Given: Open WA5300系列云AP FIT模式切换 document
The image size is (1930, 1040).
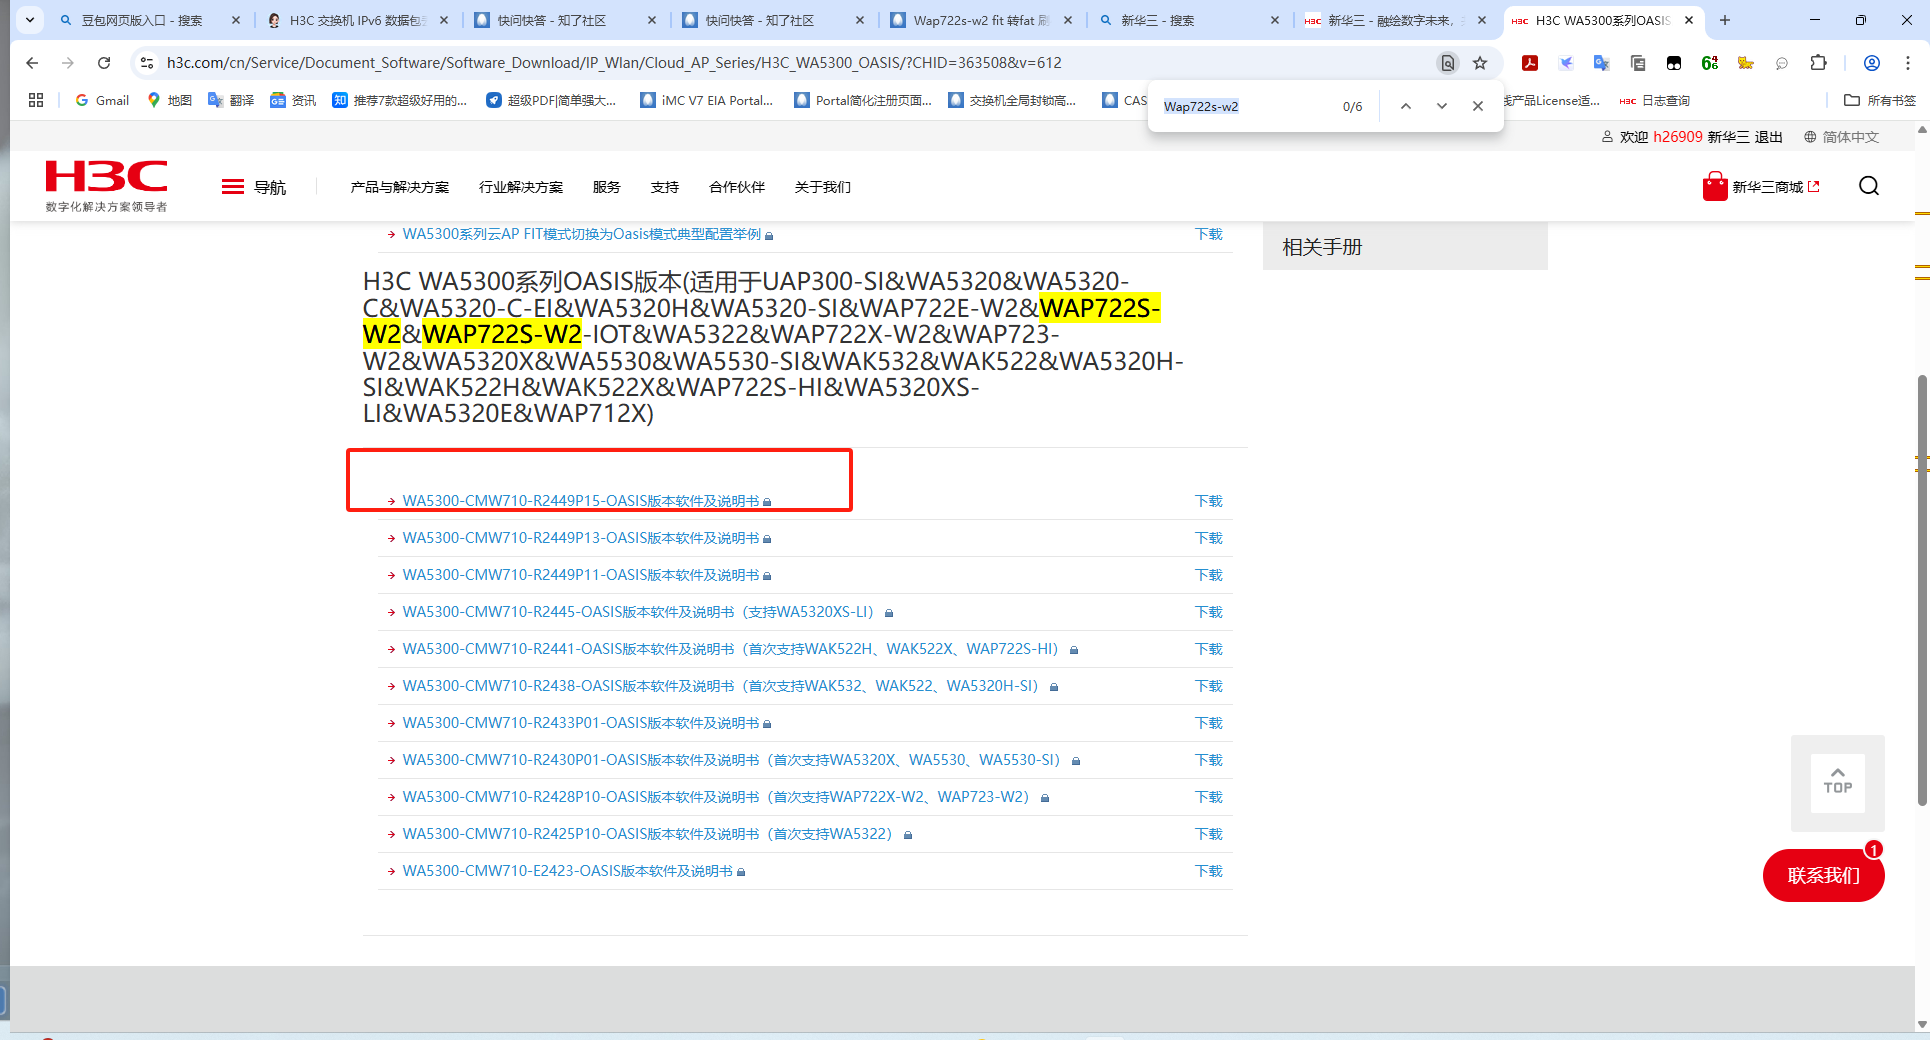Looking at the screenshot, I should pos(582,234).
